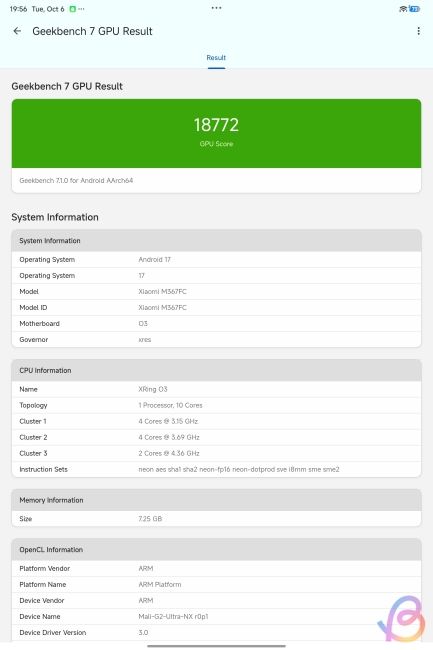Click the clock '19:56' in status bar
Viewport: 433px width, 650px height.
19,9
